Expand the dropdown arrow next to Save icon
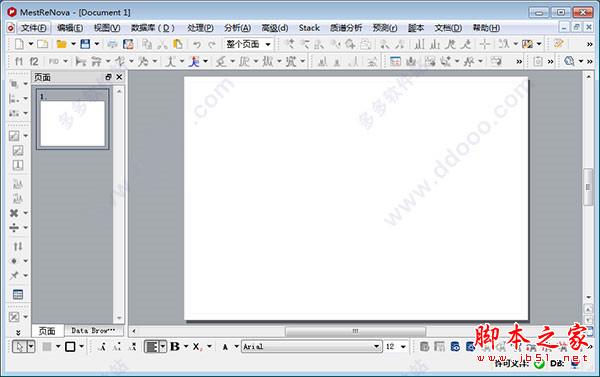Viewport: 600px width, 377px height. pos(97,44)
